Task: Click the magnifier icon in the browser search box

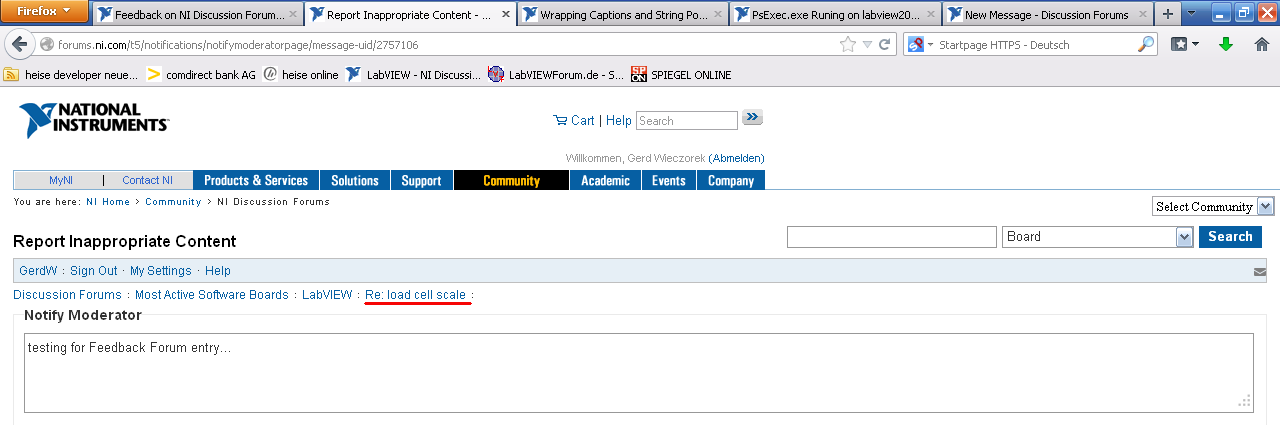Action: 1146,45
